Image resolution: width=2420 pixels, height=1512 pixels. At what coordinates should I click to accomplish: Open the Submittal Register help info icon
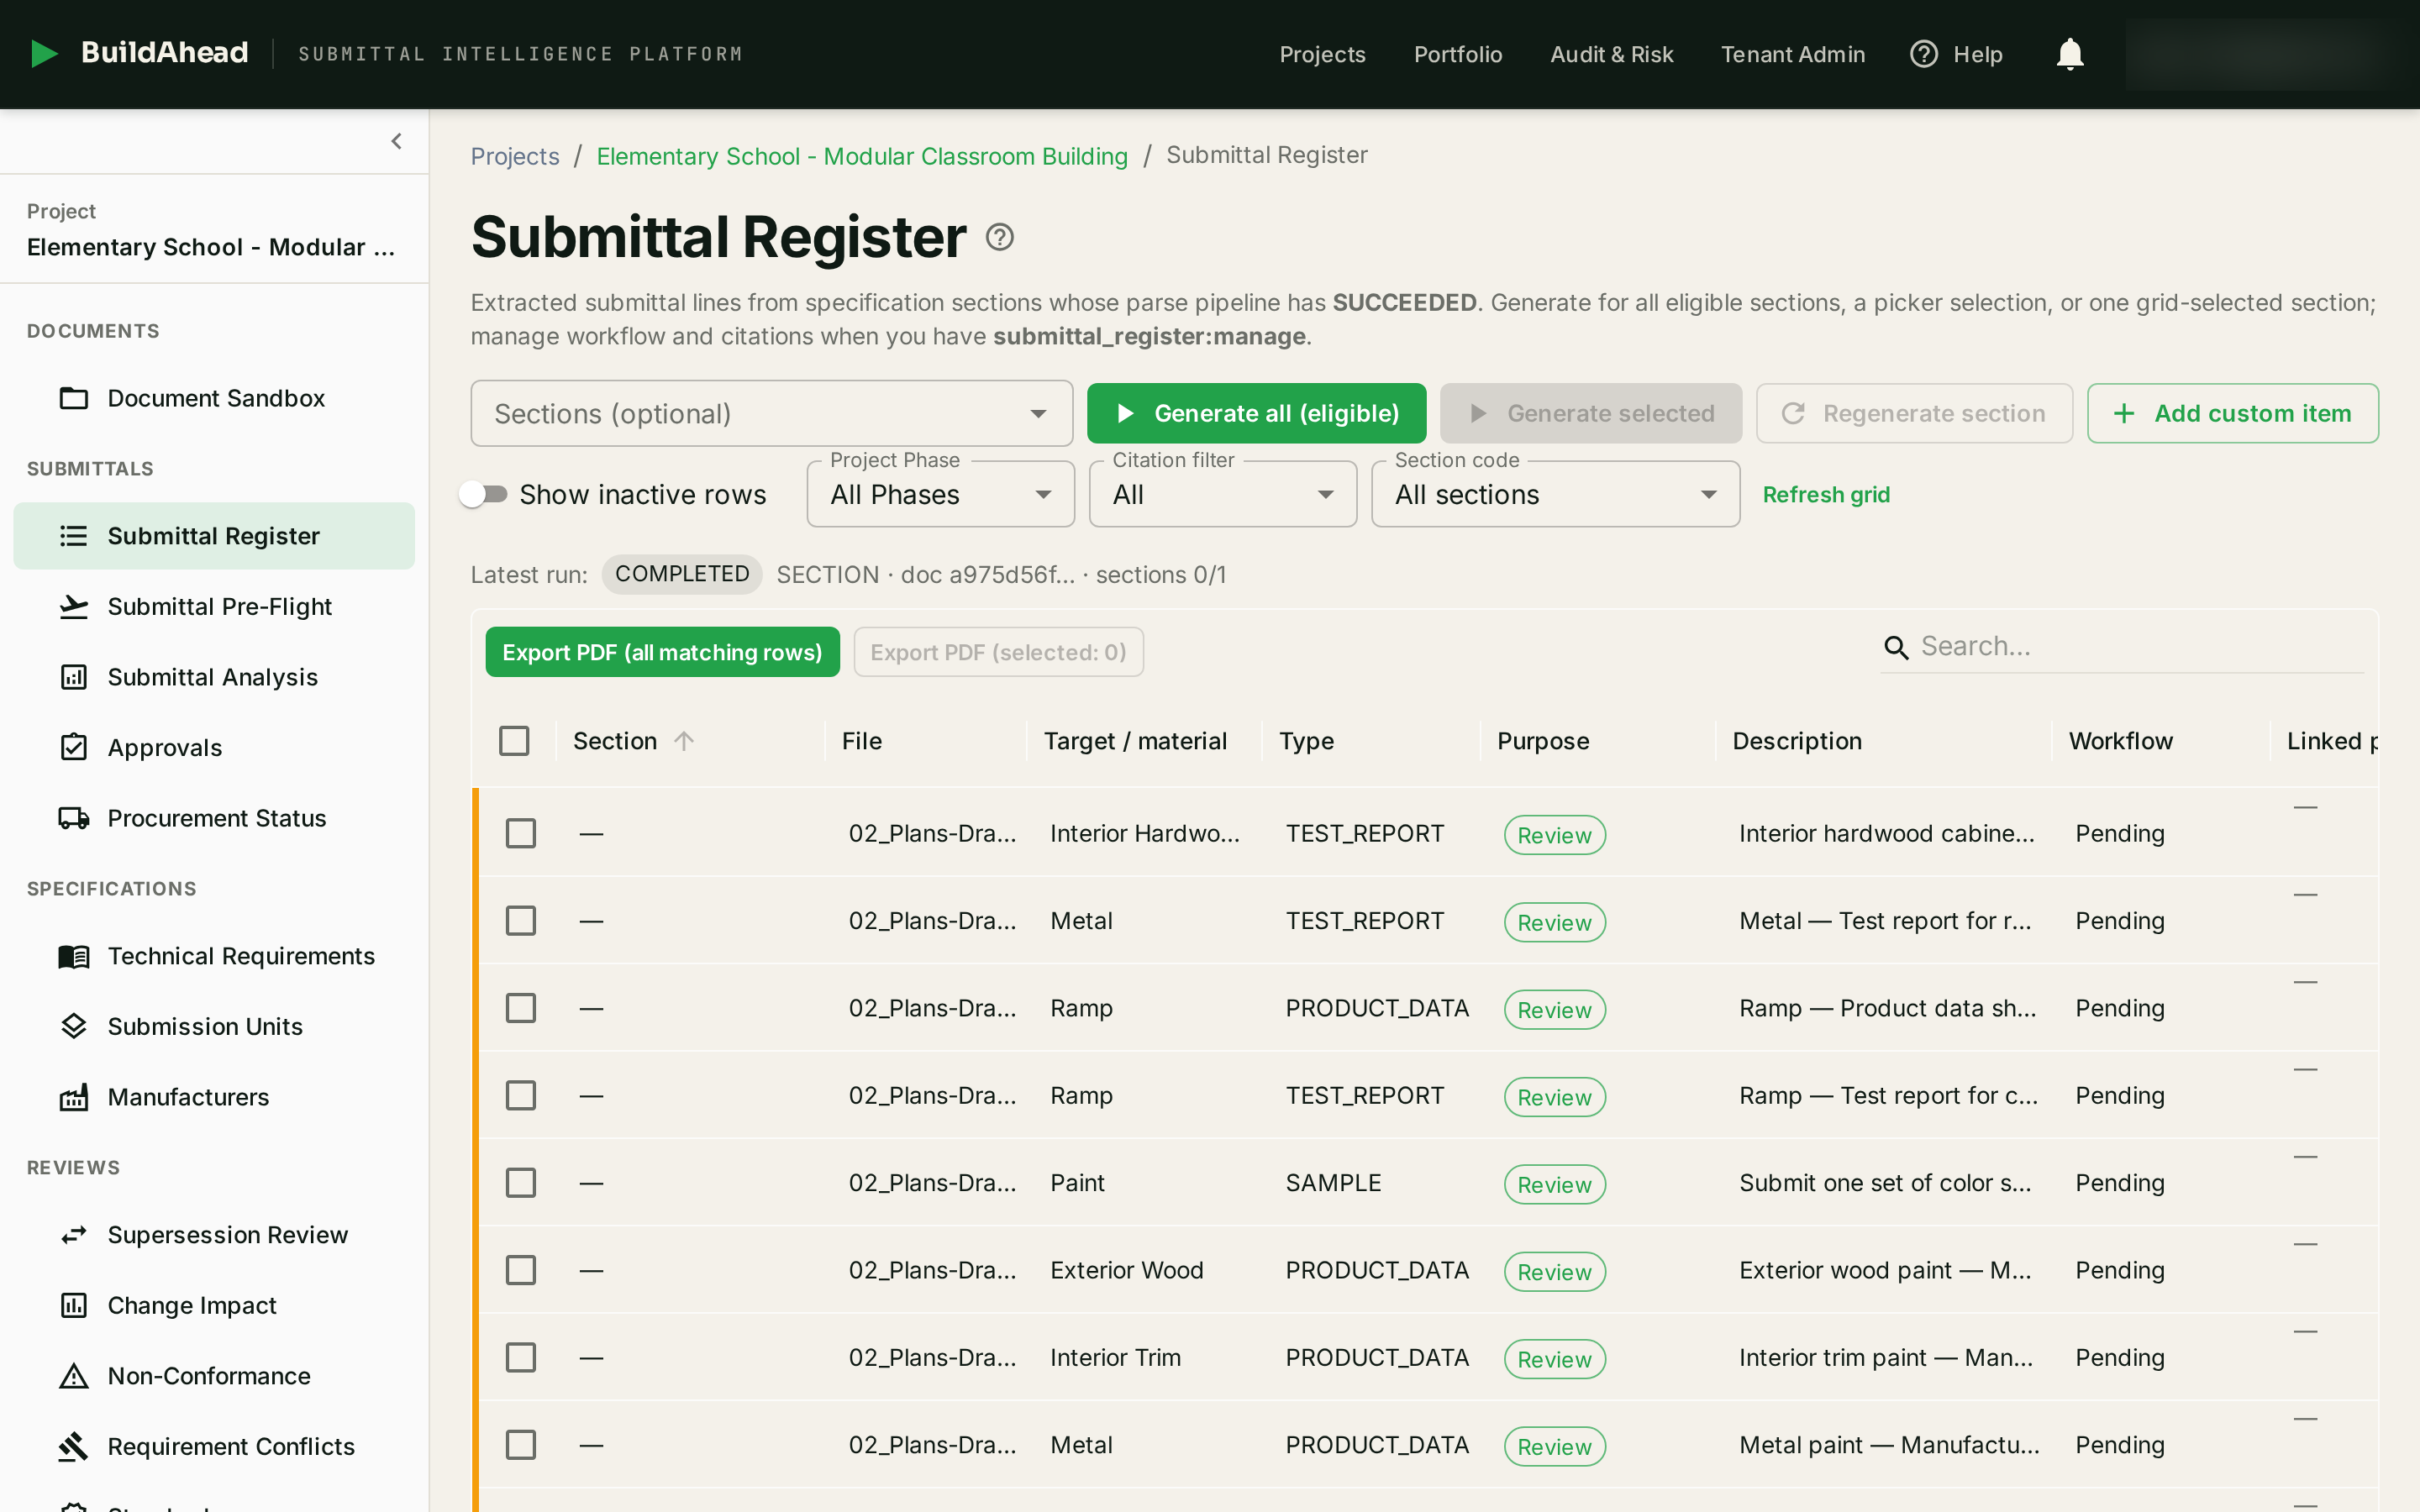tap(999, 237)
